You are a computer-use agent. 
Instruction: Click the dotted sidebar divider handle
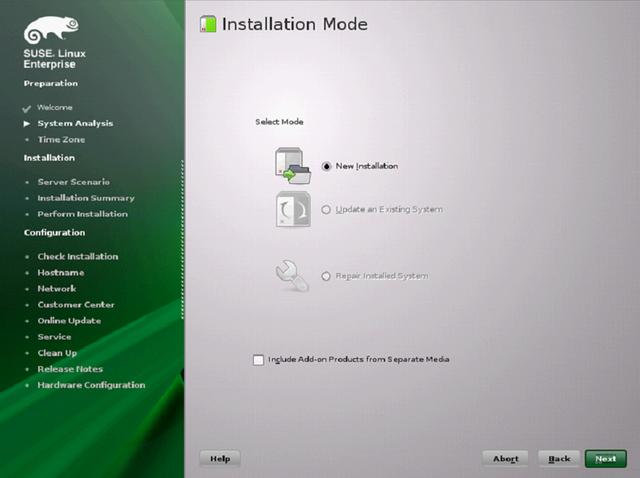pos(182,239)
